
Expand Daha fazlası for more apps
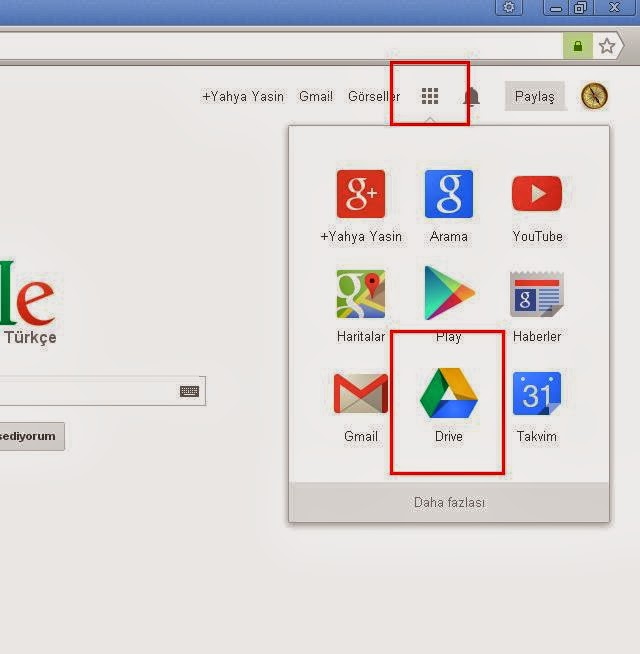pyautogui.click(x=449, y=502)
